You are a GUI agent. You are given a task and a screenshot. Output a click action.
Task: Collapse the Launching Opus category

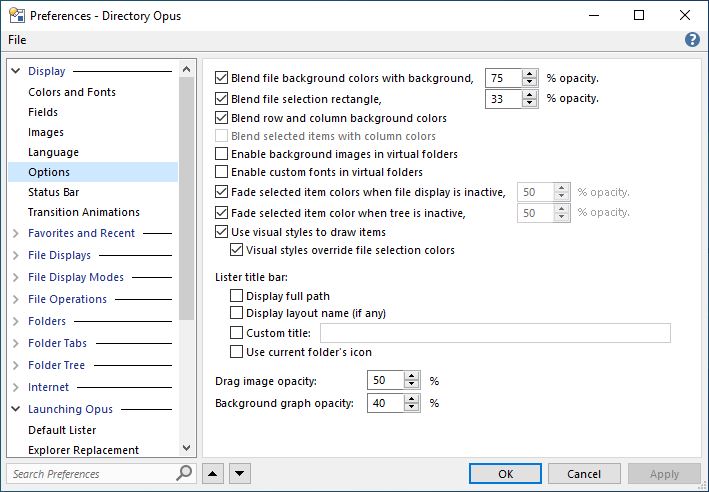click(16, 409)
